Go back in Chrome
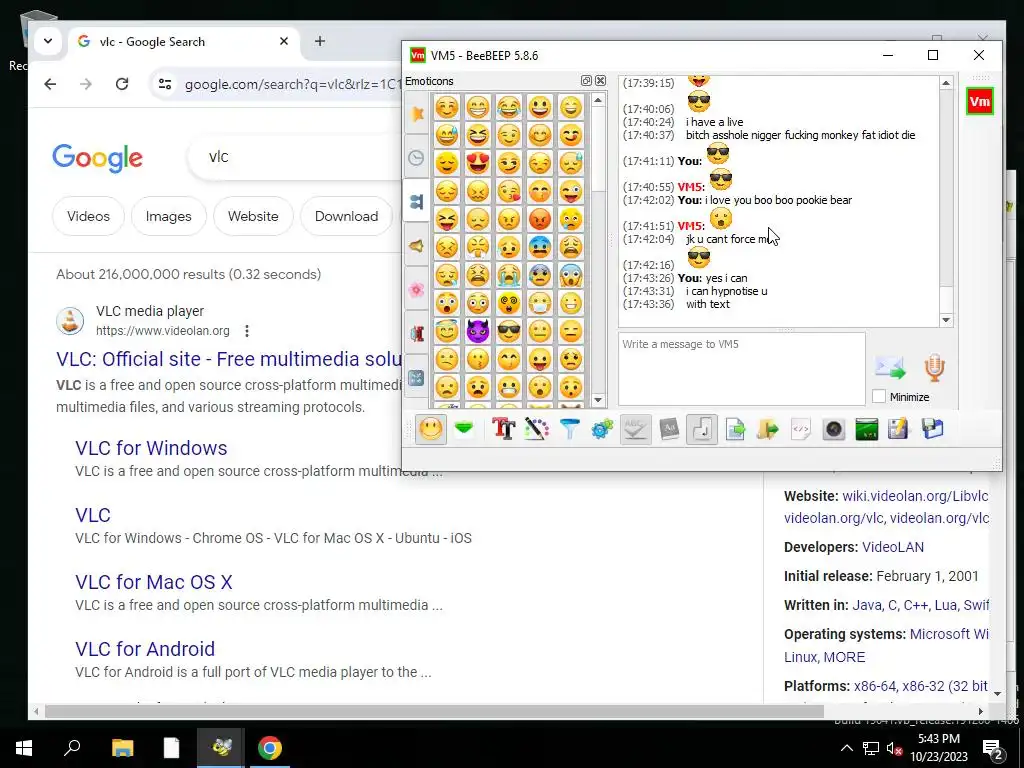The height and width of the screenshot is (768, 1024). pos(50,84)
